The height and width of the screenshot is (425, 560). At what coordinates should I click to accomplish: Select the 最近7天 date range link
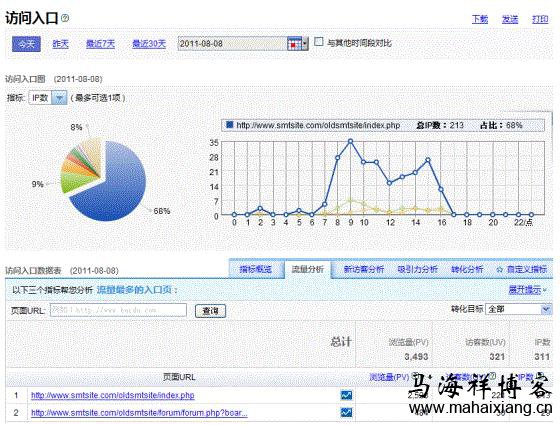(100, 44)
